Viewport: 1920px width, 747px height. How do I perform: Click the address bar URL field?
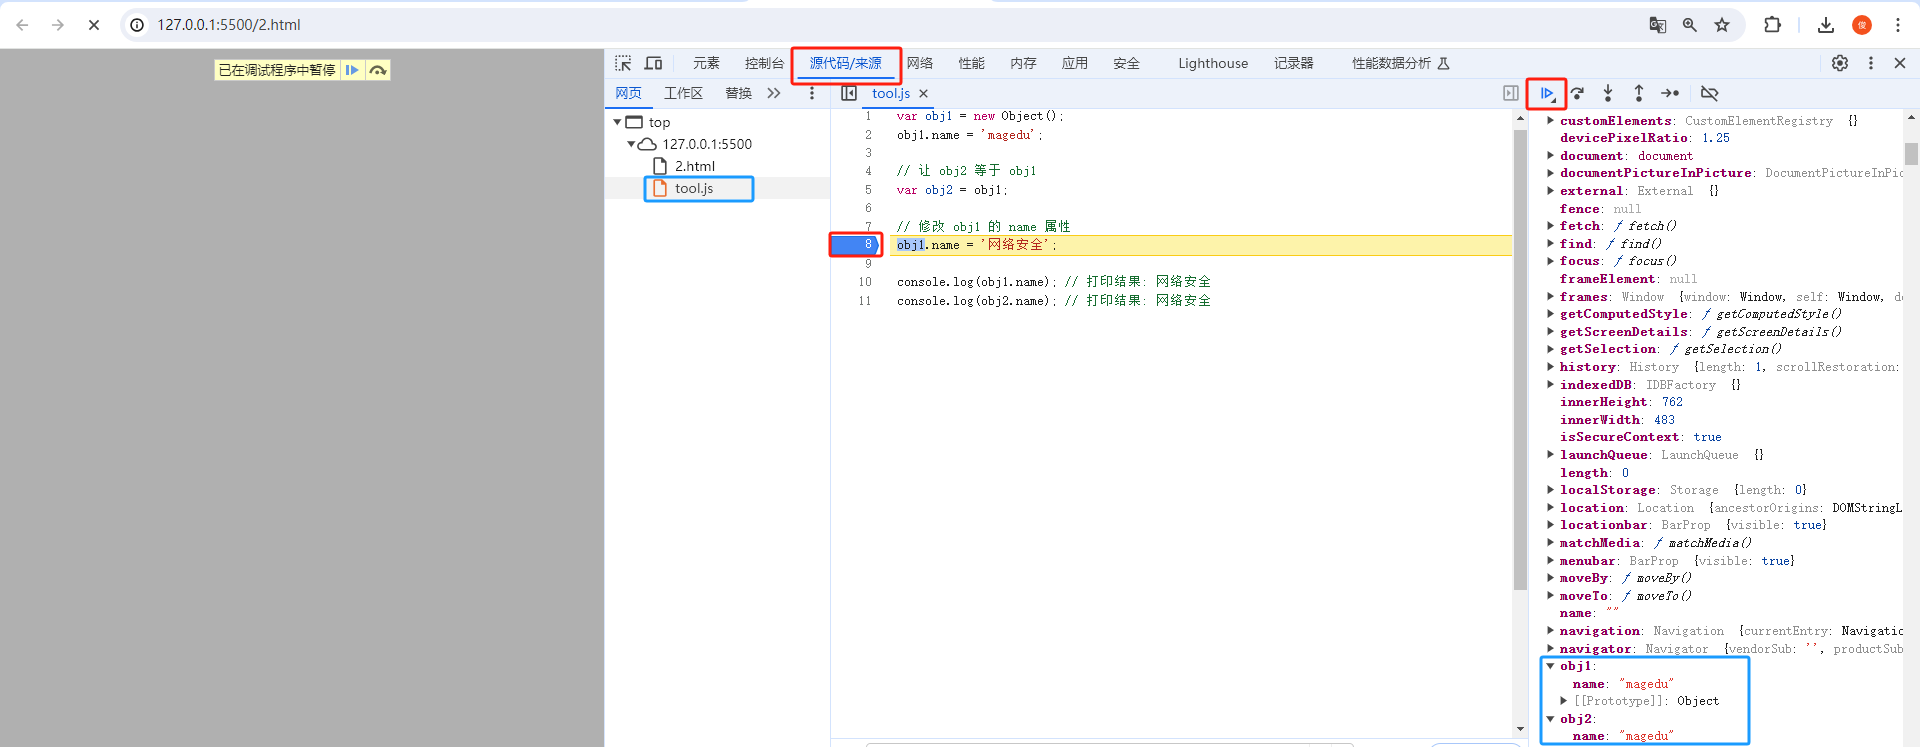pyautogui.click(x=880, y=25)
